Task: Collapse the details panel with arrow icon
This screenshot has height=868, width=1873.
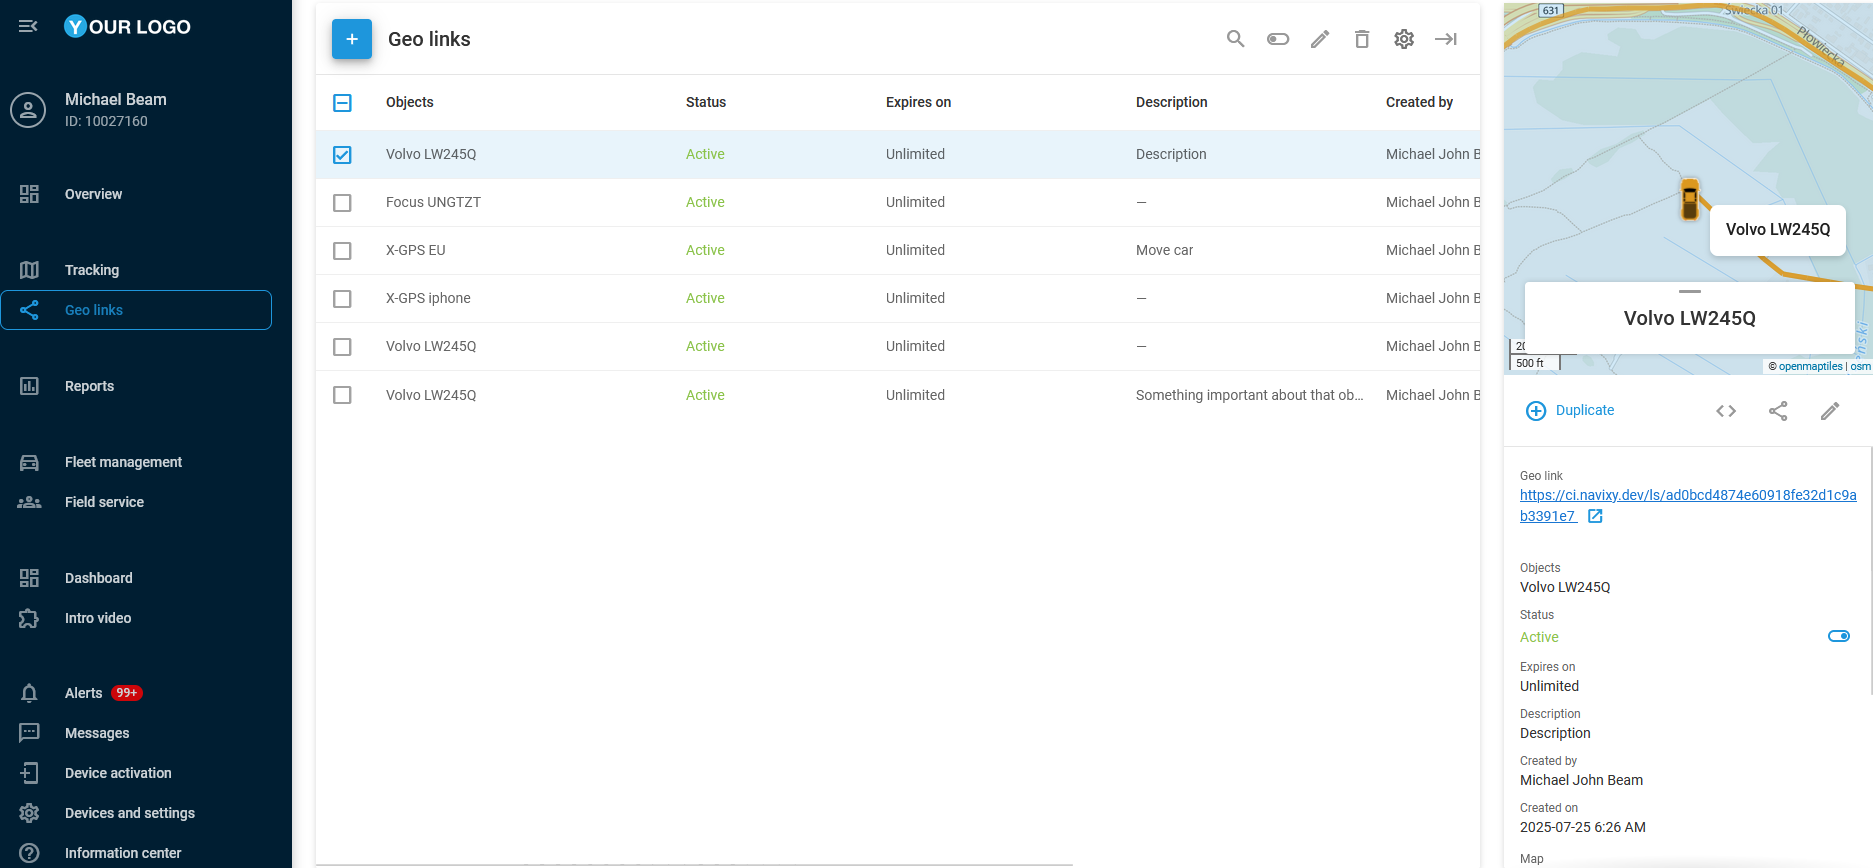Action: 1446,39
